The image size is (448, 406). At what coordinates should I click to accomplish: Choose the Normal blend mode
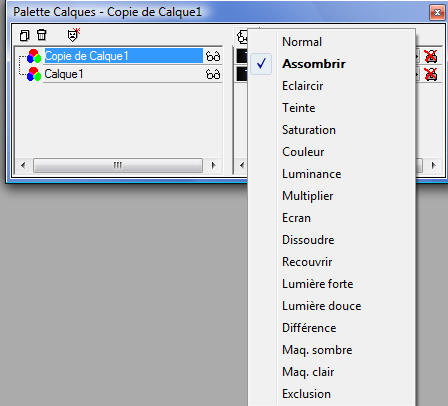302,42
